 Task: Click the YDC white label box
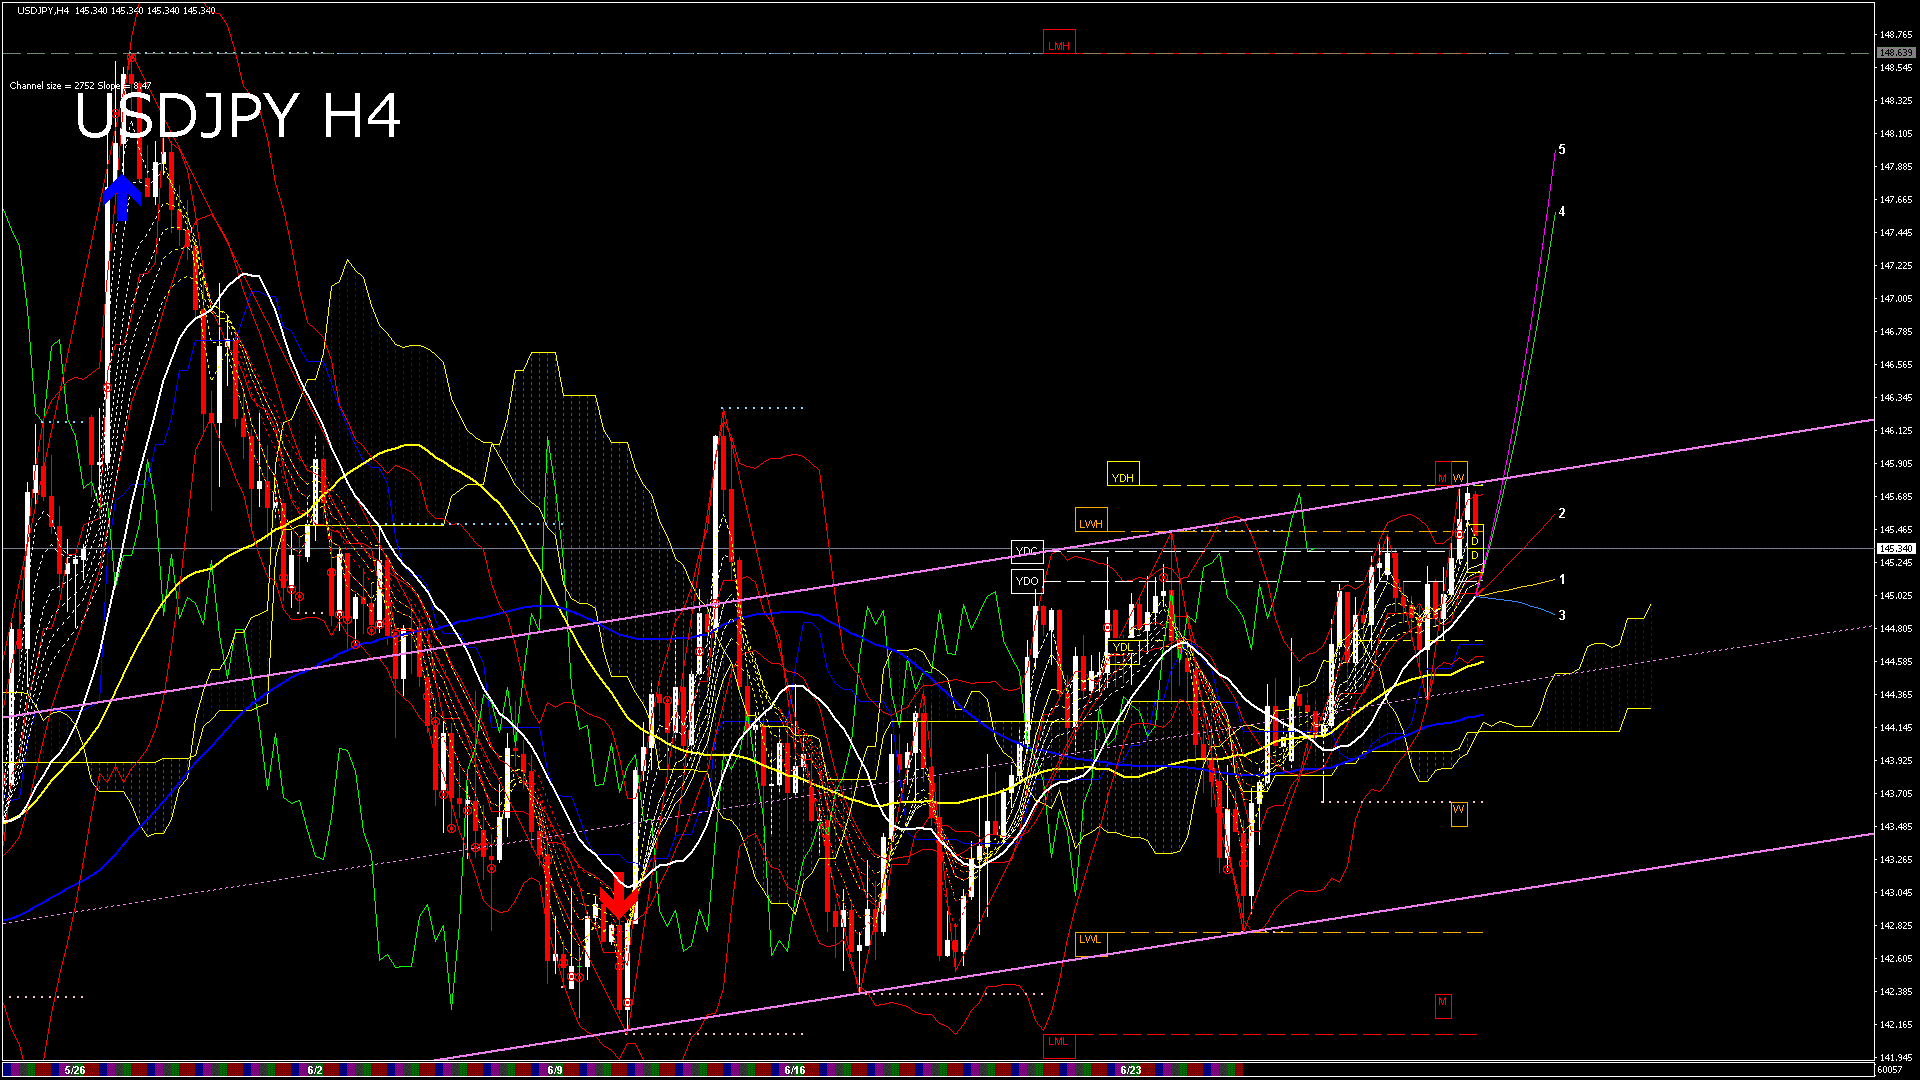click(1027, 551)
